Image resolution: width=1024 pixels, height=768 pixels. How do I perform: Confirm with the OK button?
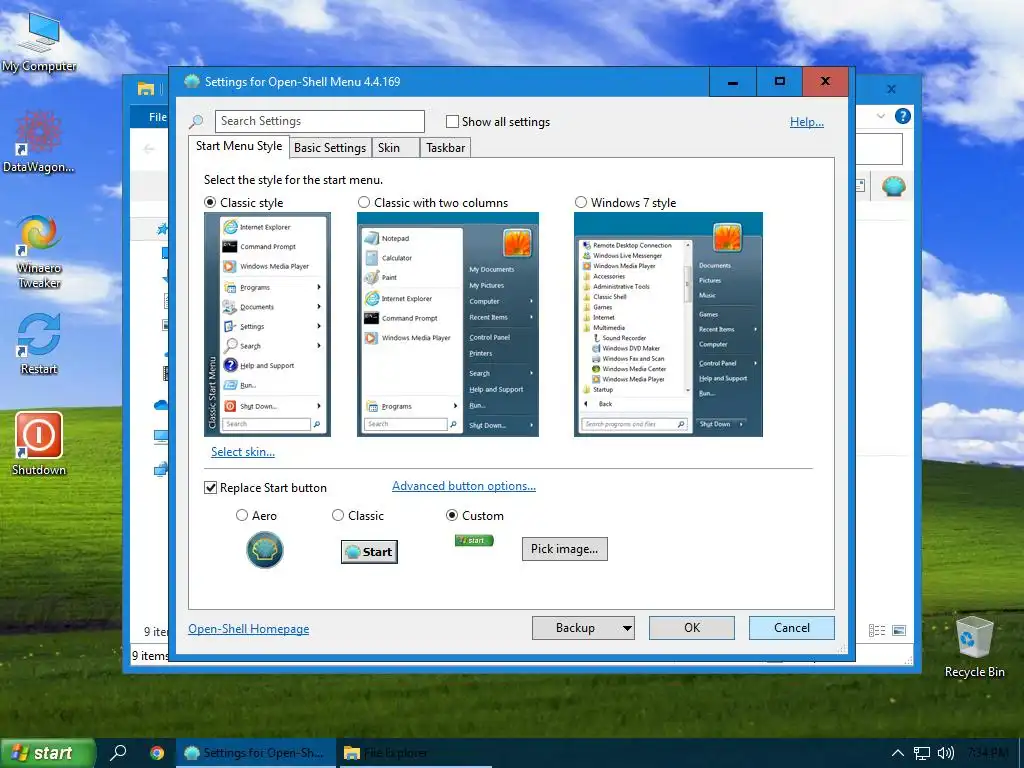click(692, 628)
